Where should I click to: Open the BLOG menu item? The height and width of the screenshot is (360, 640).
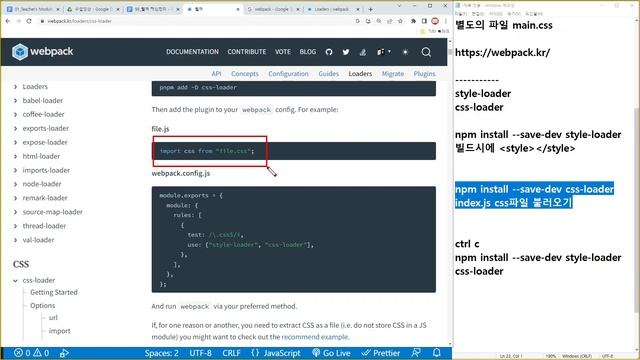pos(308,52)
